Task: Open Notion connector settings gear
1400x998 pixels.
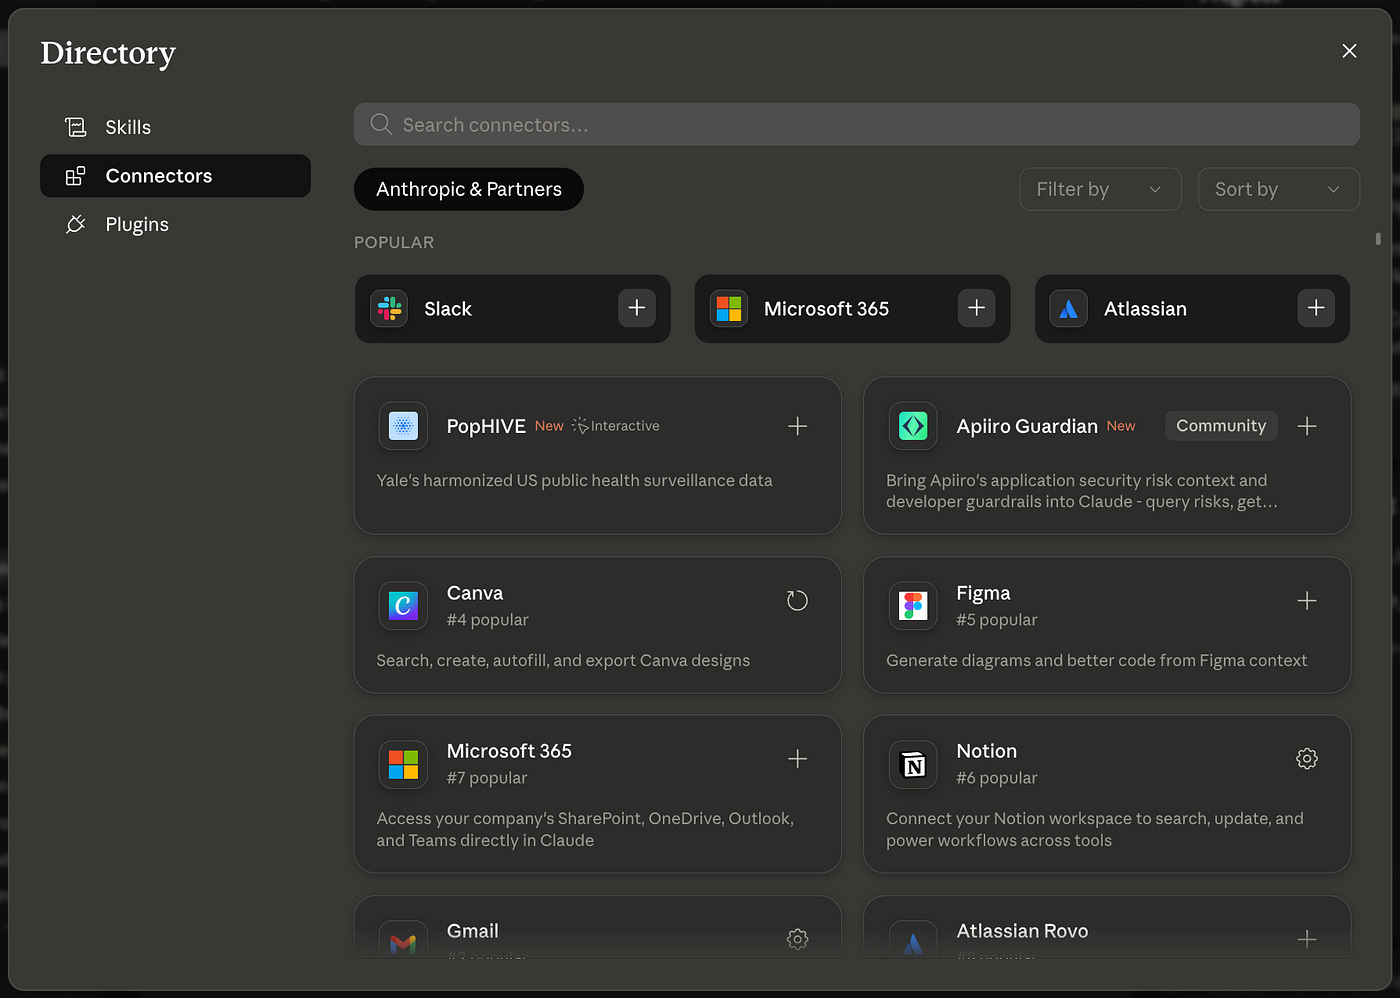Action: pyautogui.click(x=1307, y=759)
